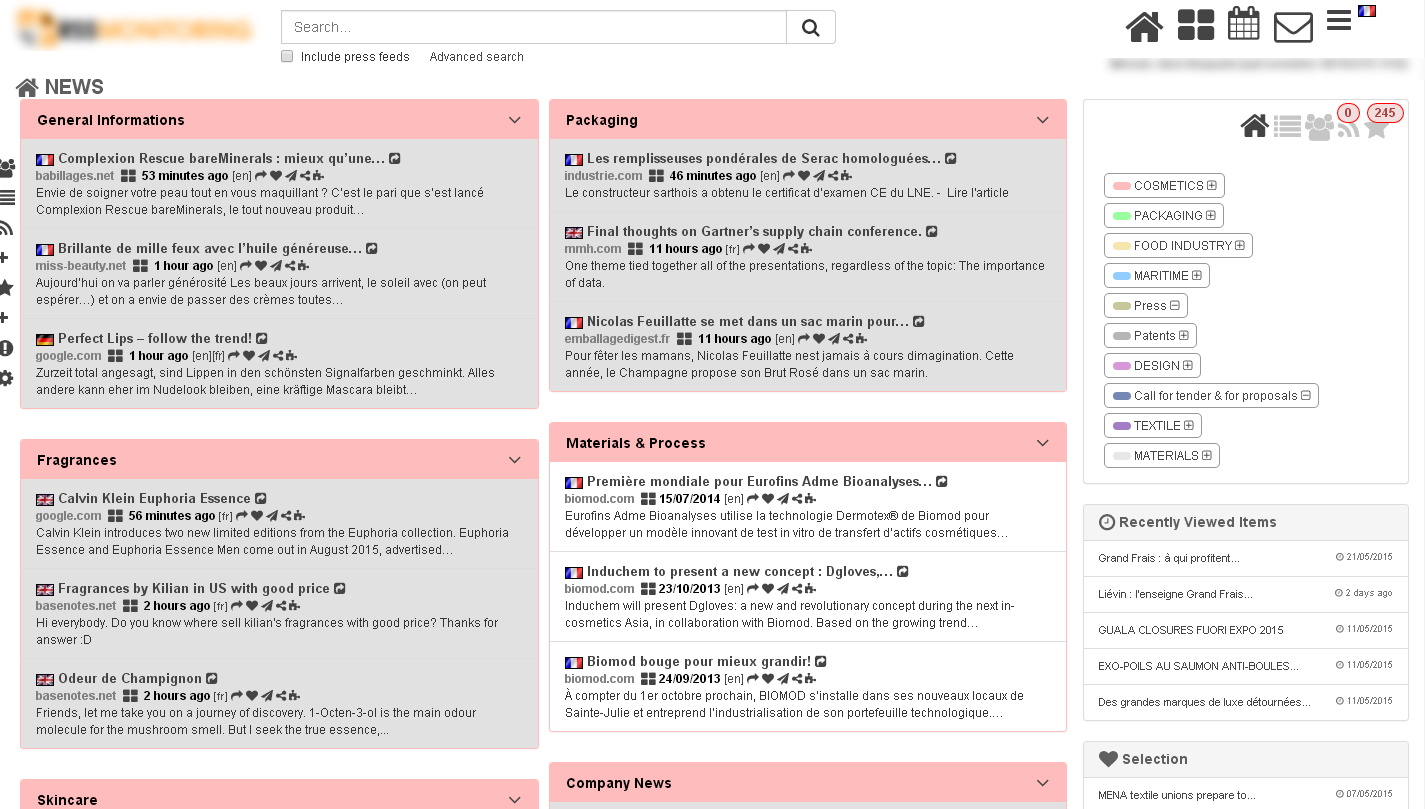Open recently viewed Lièvin : l'enseigne Grand Frais

1175,594
